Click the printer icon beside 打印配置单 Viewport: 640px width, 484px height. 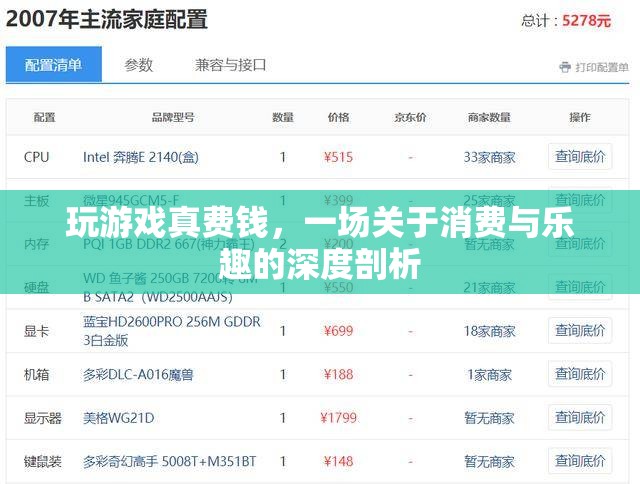coord(565,67)
